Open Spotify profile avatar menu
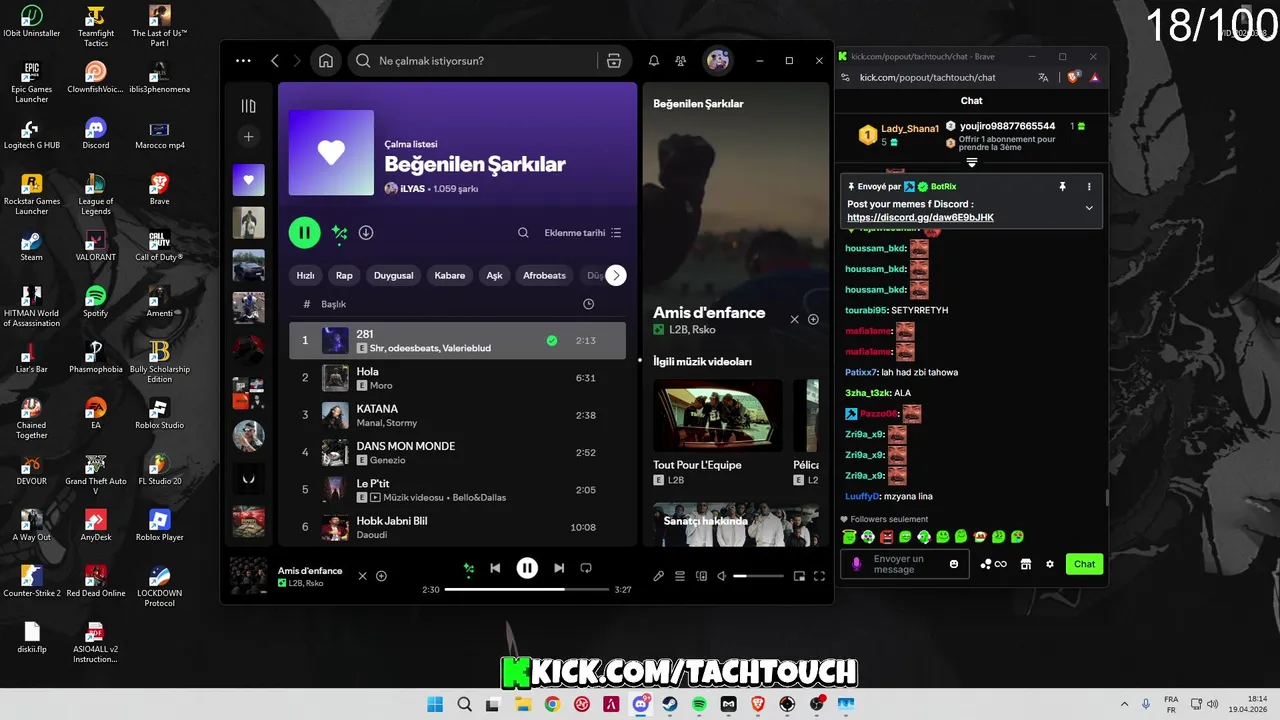The height and width of the screenshot is (720, 1280). tap(718, 61)
